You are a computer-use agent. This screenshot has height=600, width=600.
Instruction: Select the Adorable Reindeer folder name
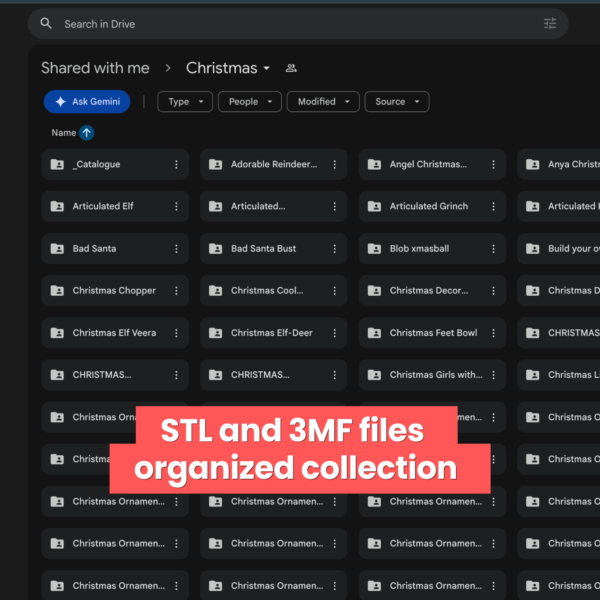pyautogui.click(x=274, y=165)
